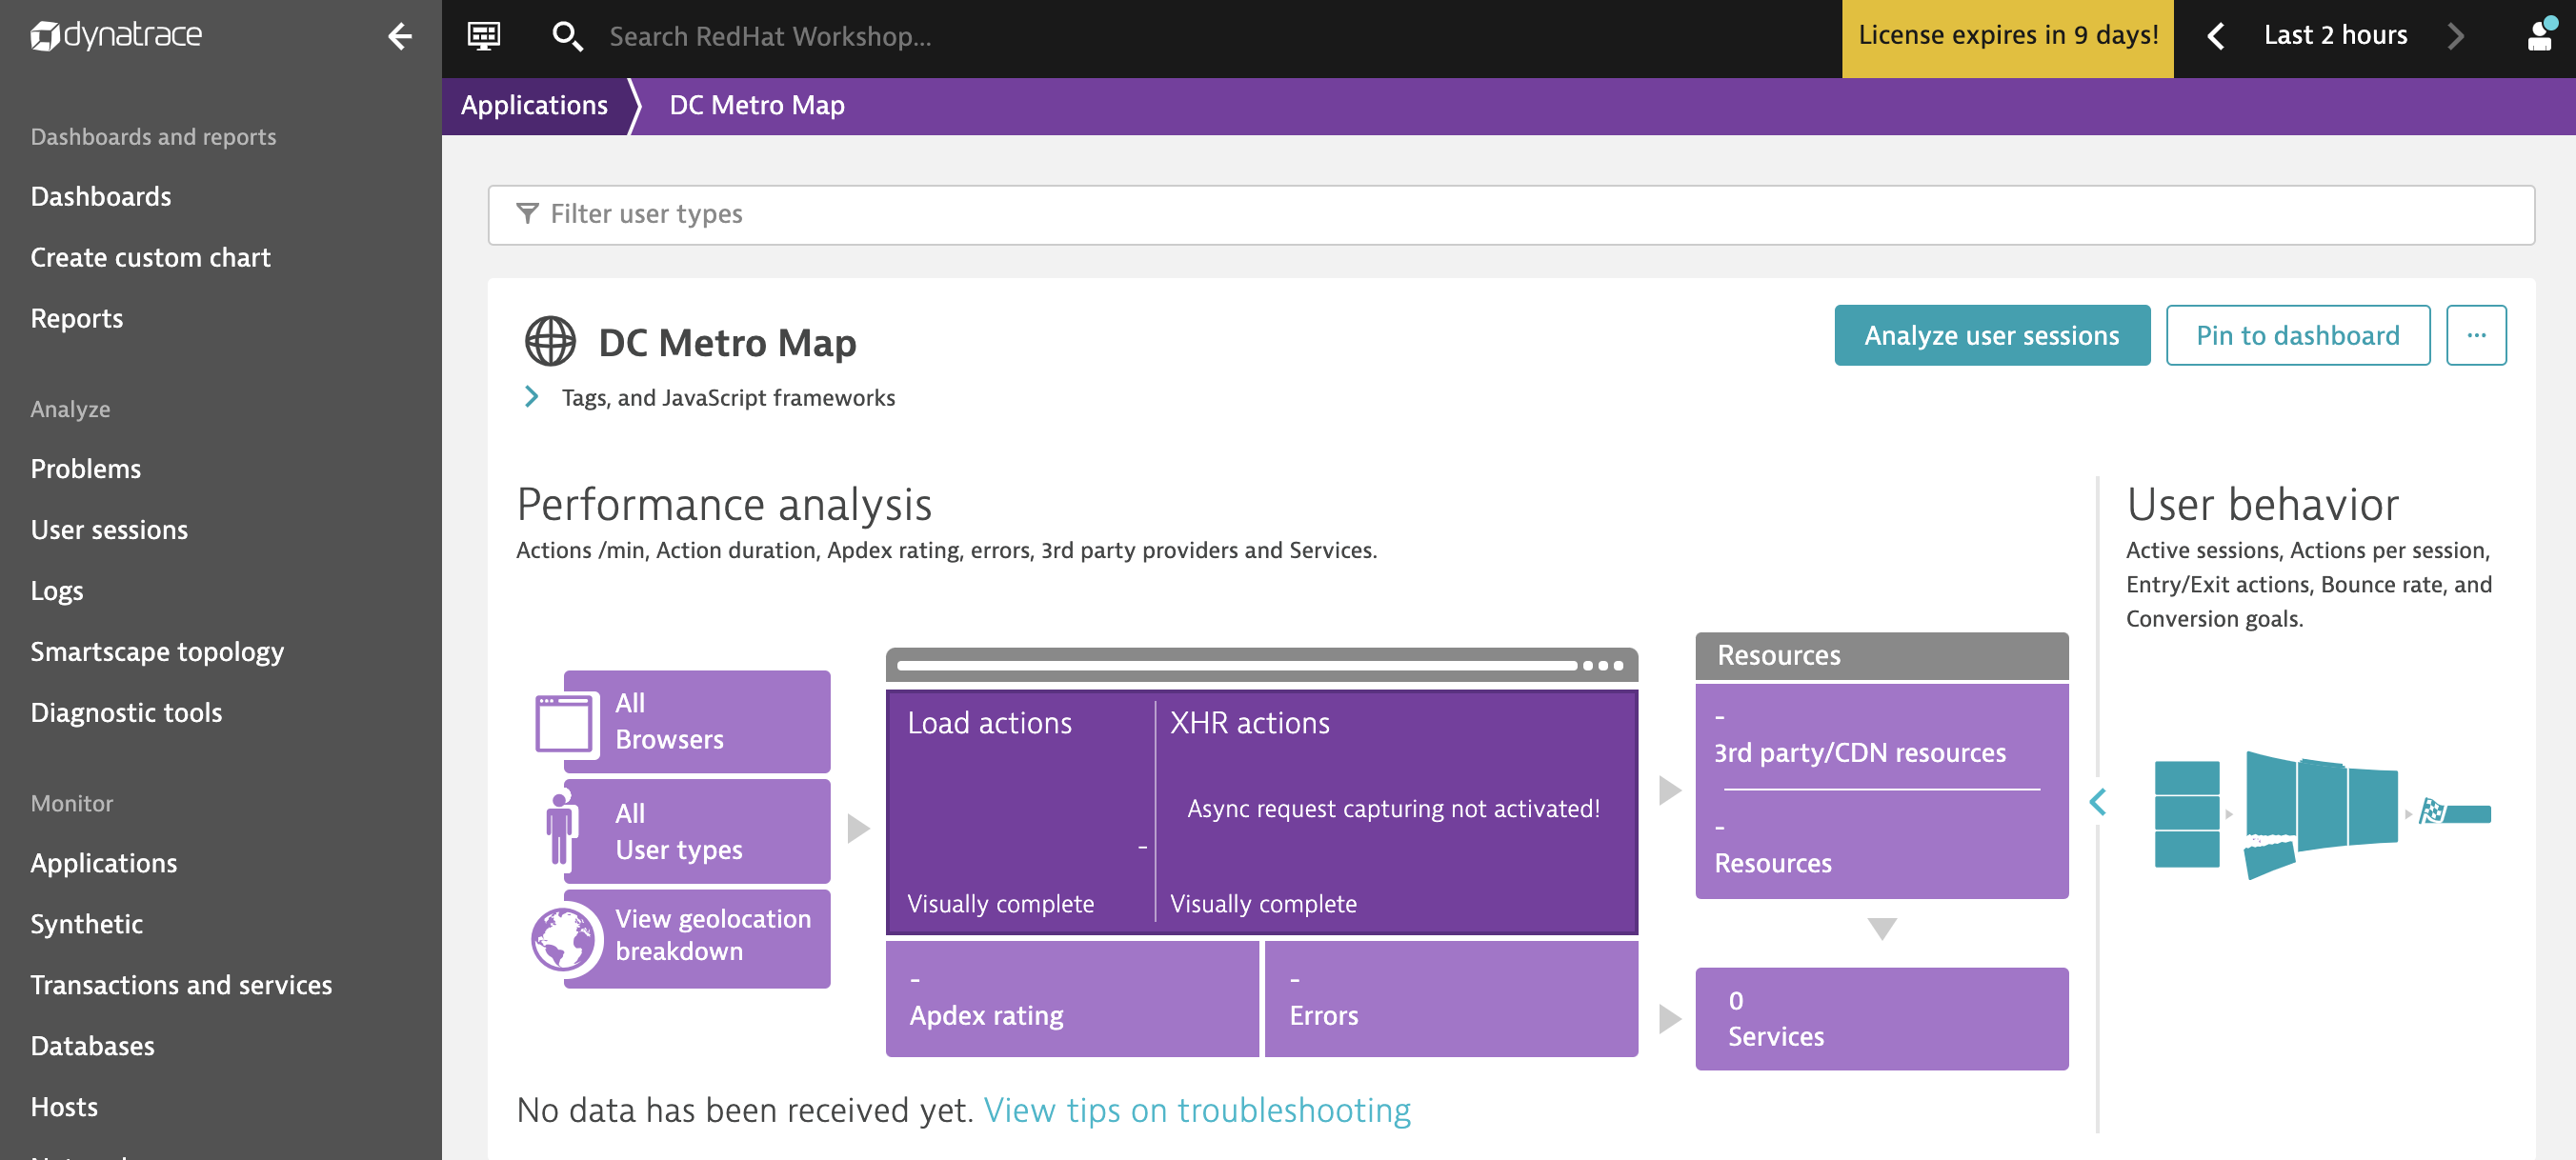Click the Dynatrace logo
This screenshot has height=1160, width=2576.
tap(116, 36)
